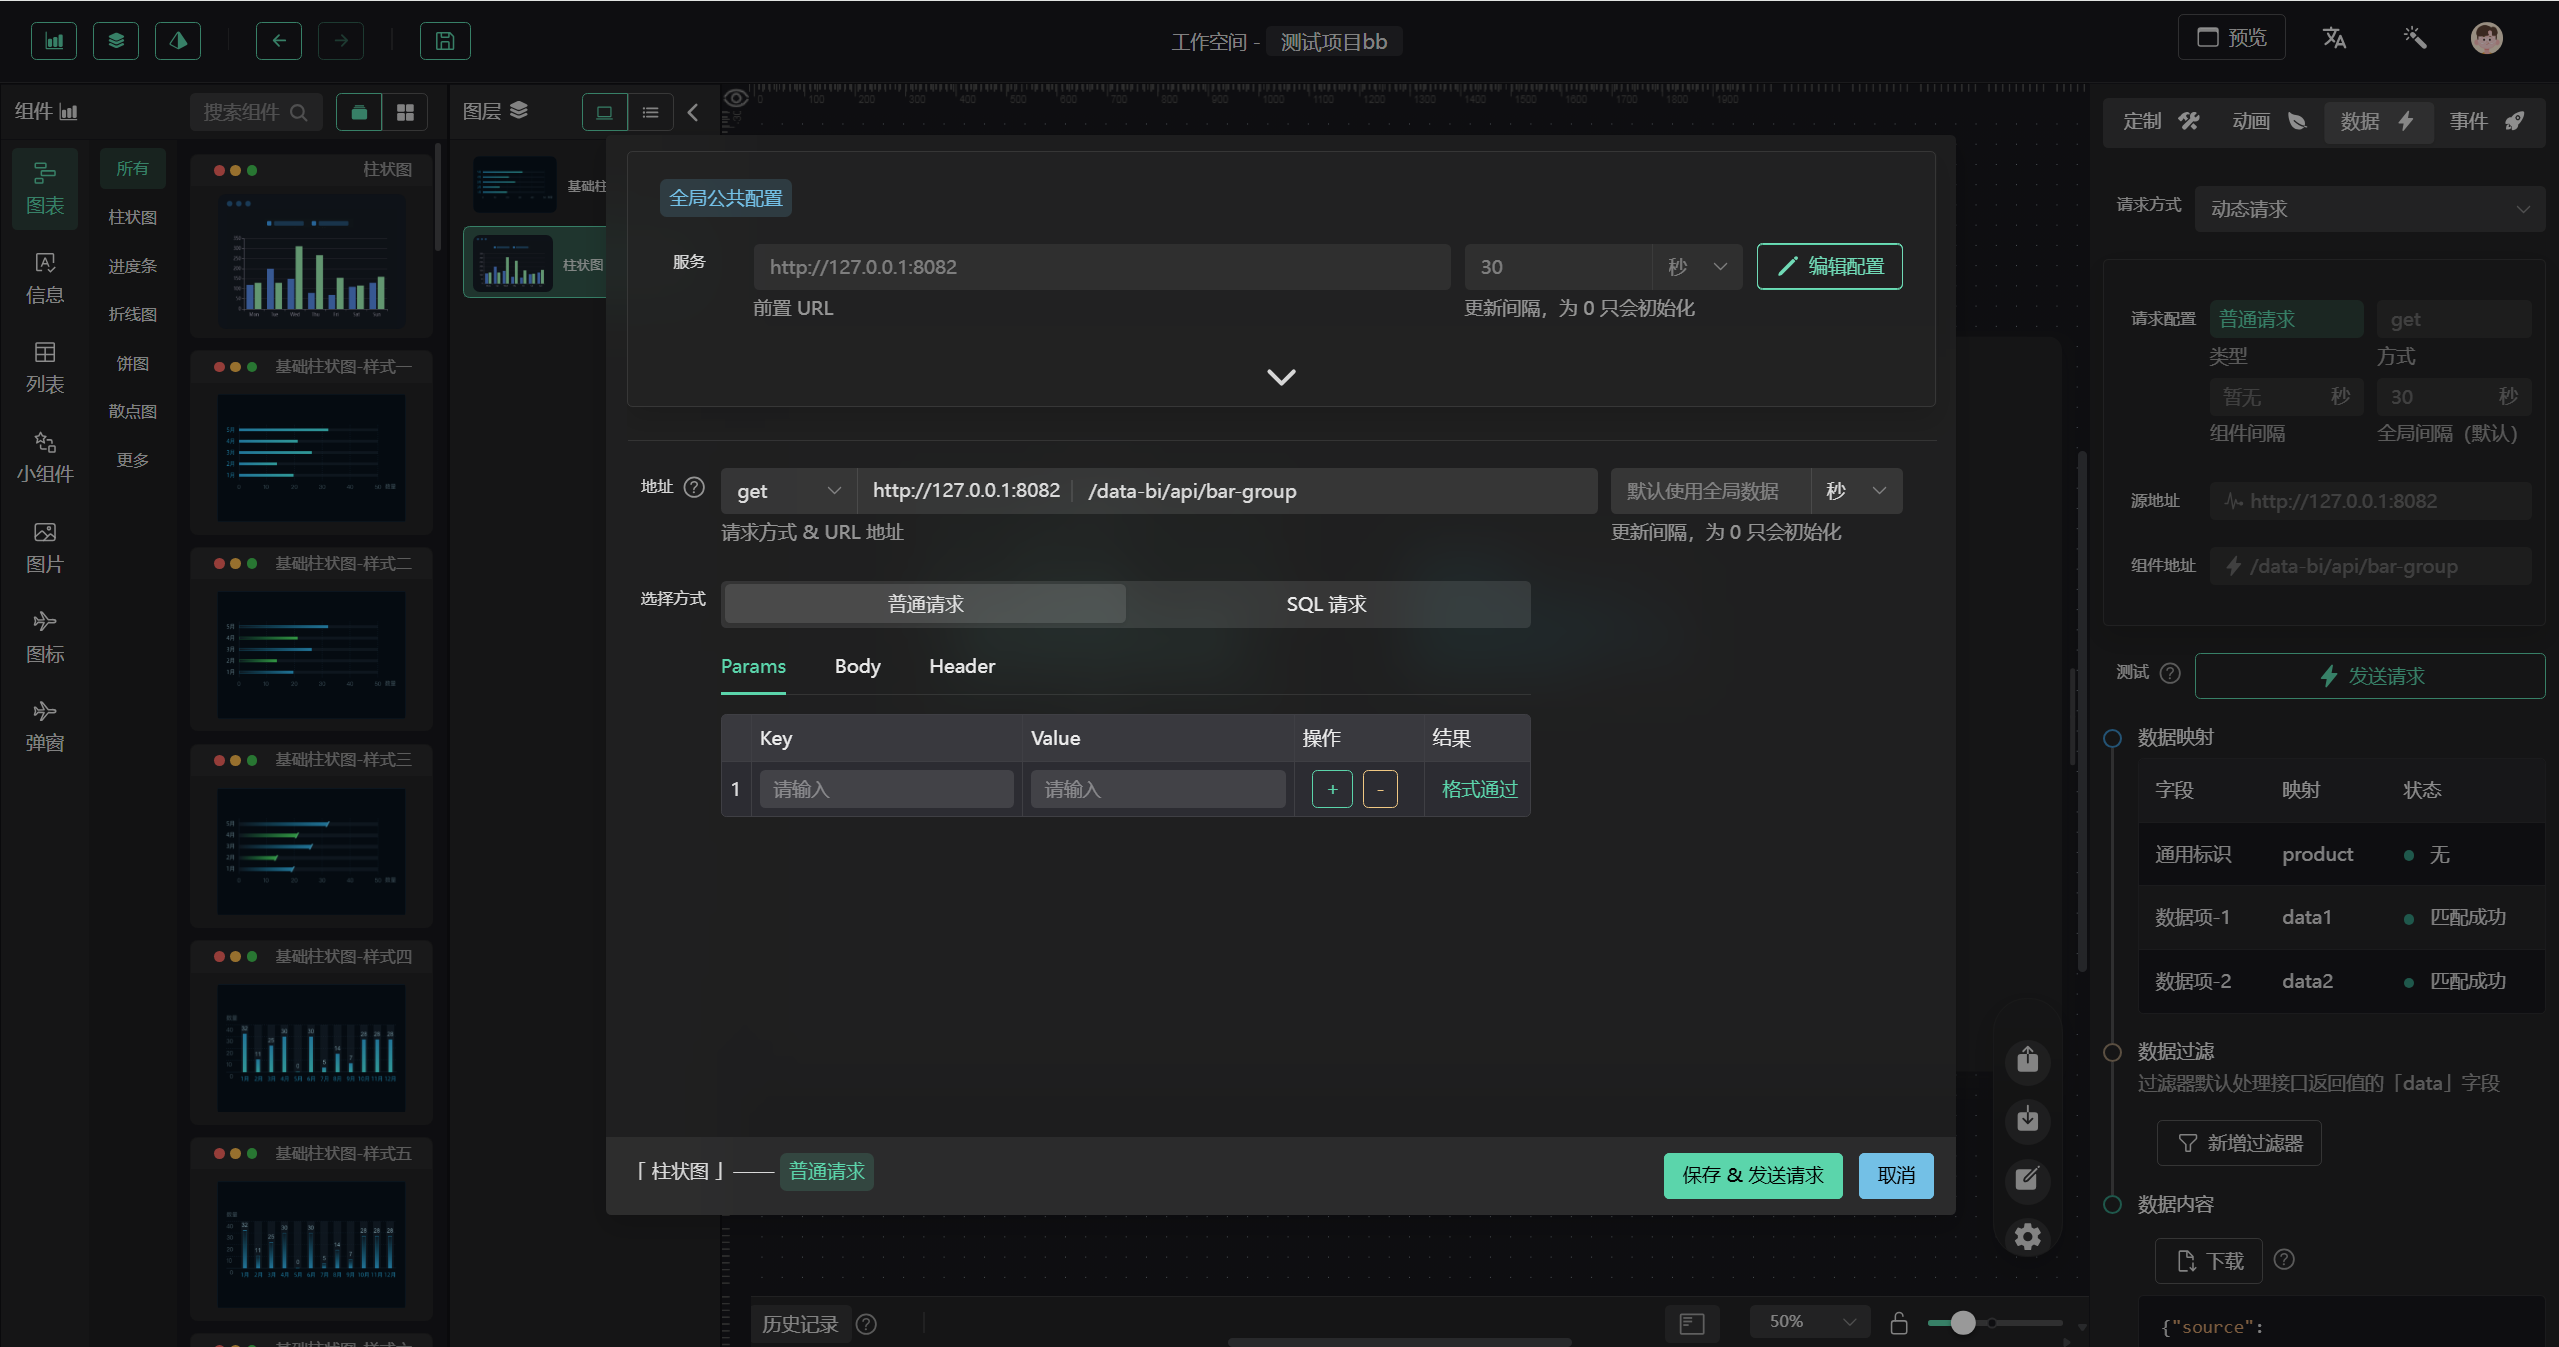Select the SQL 请求 option
Image resolution: width=2559 pixels, height=1347 pixels.
(x=1326, y=604)
